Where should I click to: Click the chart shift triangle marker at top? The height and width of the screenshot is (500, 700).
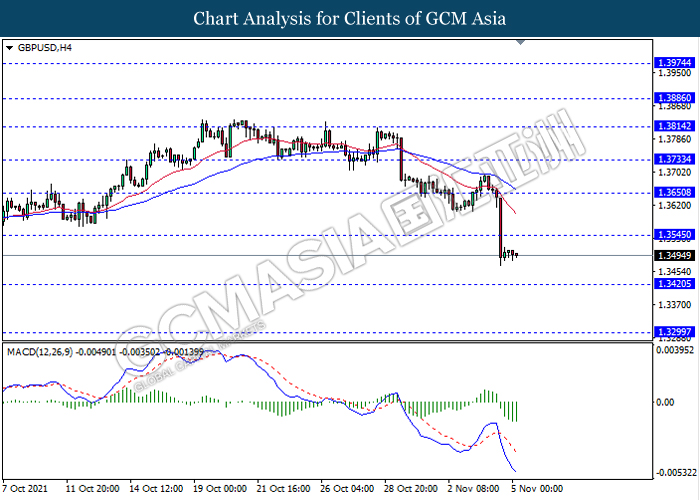521,42
